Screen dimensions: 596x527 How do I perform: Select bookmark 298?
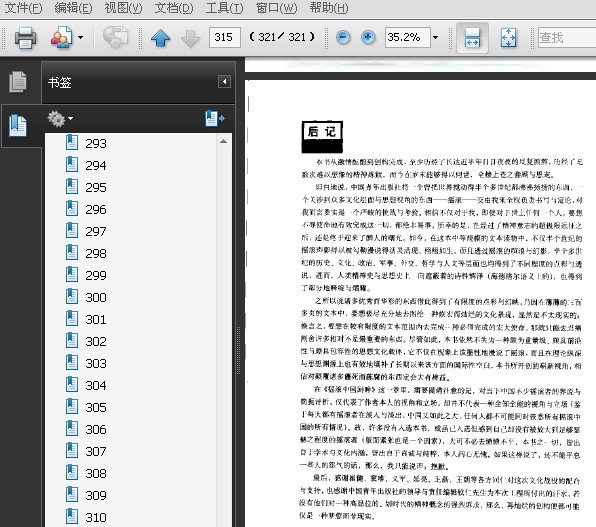click(x=96, y=254)
